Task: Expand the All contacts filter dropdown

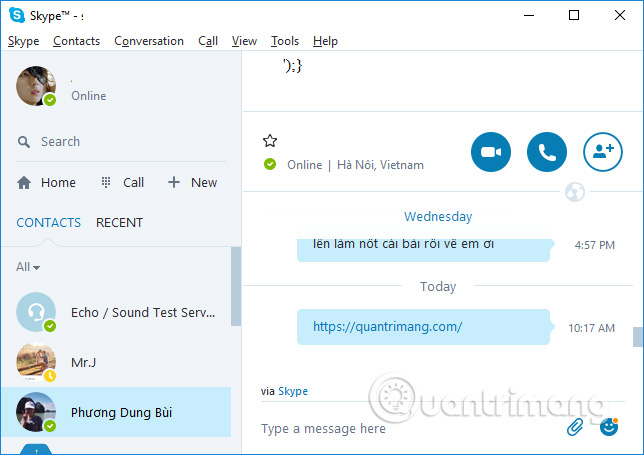Action: tap(28, 267)
